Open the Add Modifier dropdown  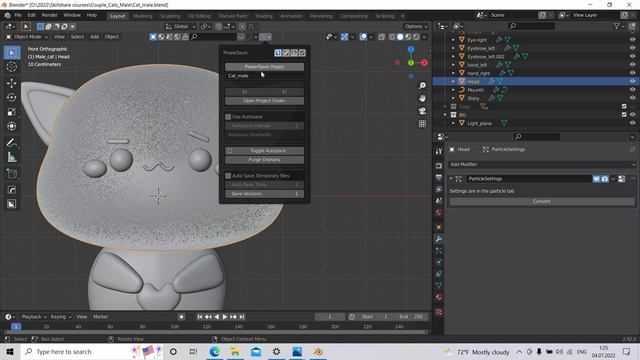[x=542, y=164]
